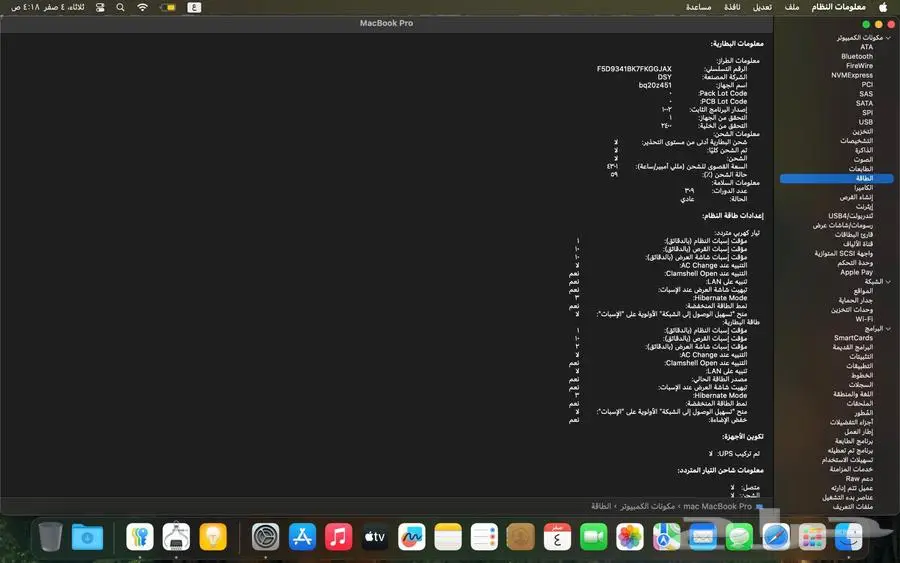900x563 pixels.
Task: Open Reminders in the Dock
Action: 484,537
